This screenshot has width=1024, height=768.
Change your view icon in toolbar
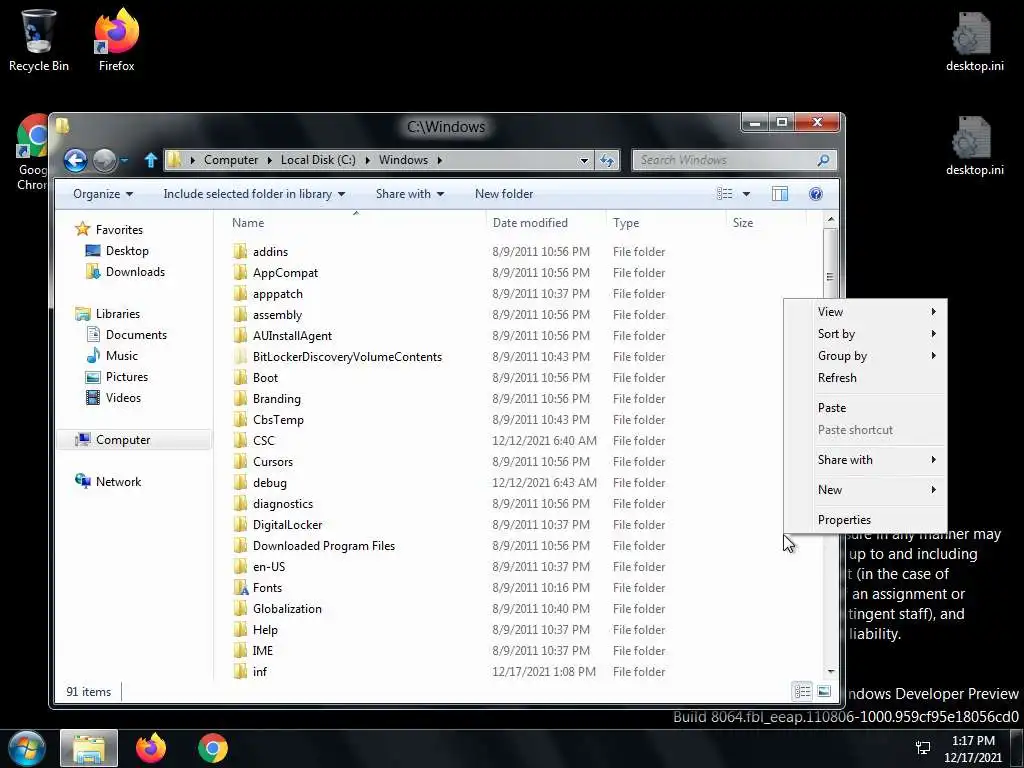[724, 194]
